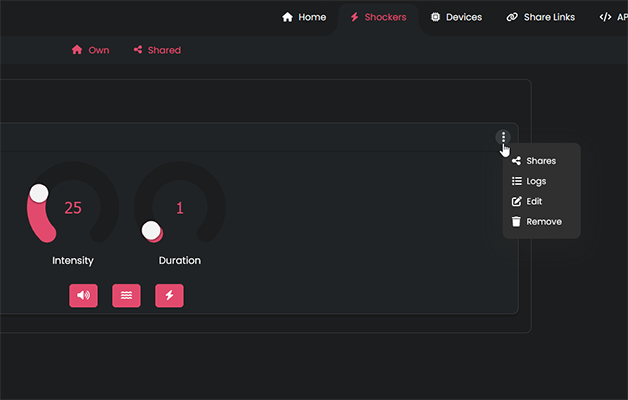Click the Intensity dial knob handle
628x400 pixels.
pos(39,193)
